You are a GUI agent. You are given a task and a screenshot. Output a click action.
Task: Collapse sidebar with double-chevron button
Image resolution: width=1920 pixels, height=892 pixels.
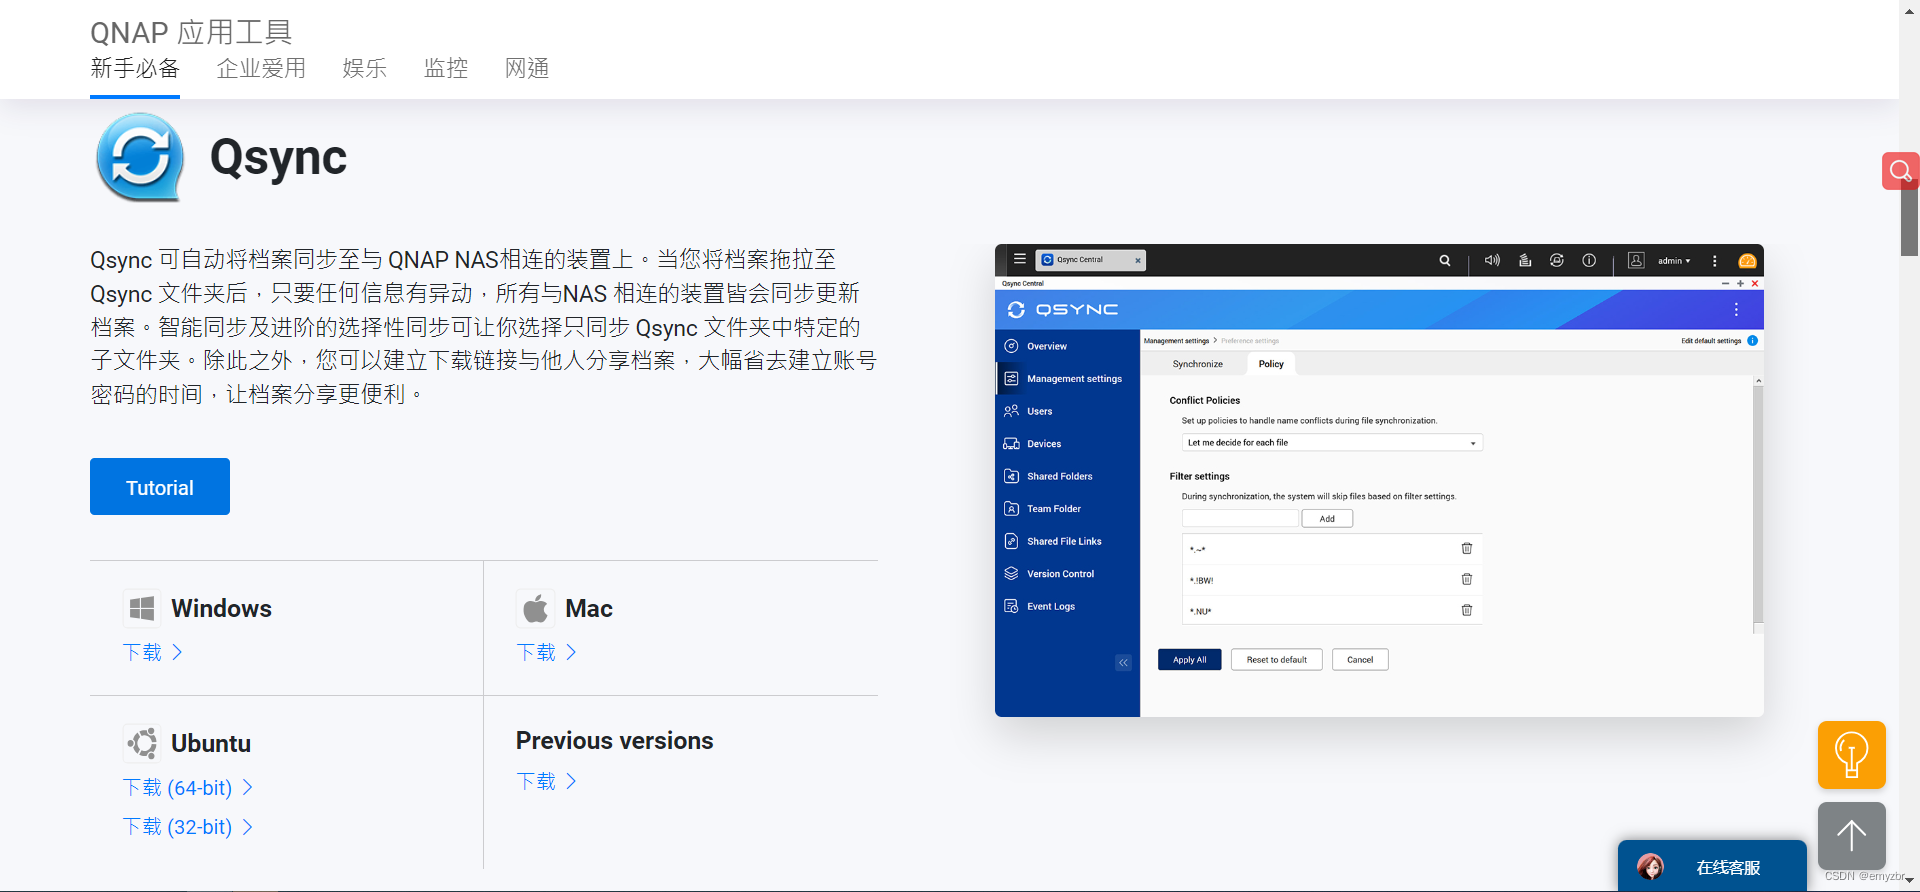(x=1123, y=662)
